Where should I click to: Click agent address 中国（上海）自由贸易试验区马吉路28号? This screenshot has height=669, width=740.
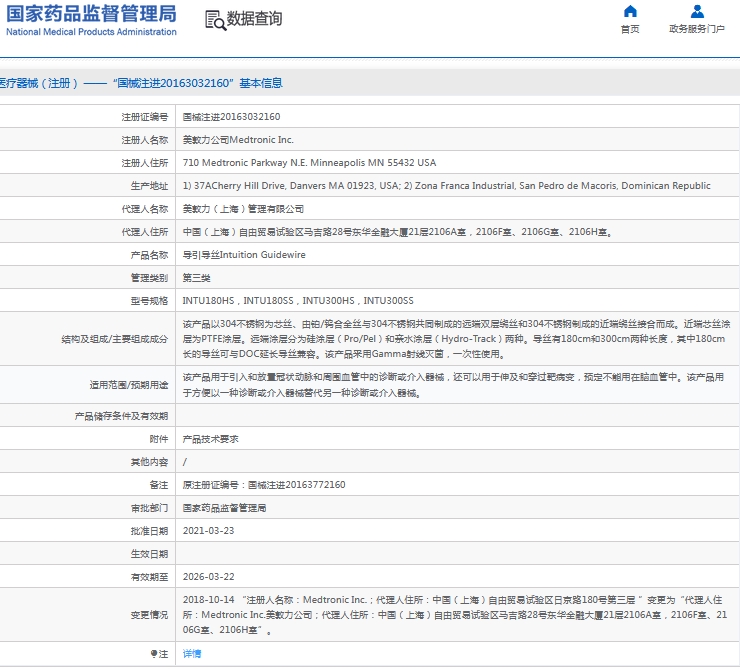click(x=397, y=232)
